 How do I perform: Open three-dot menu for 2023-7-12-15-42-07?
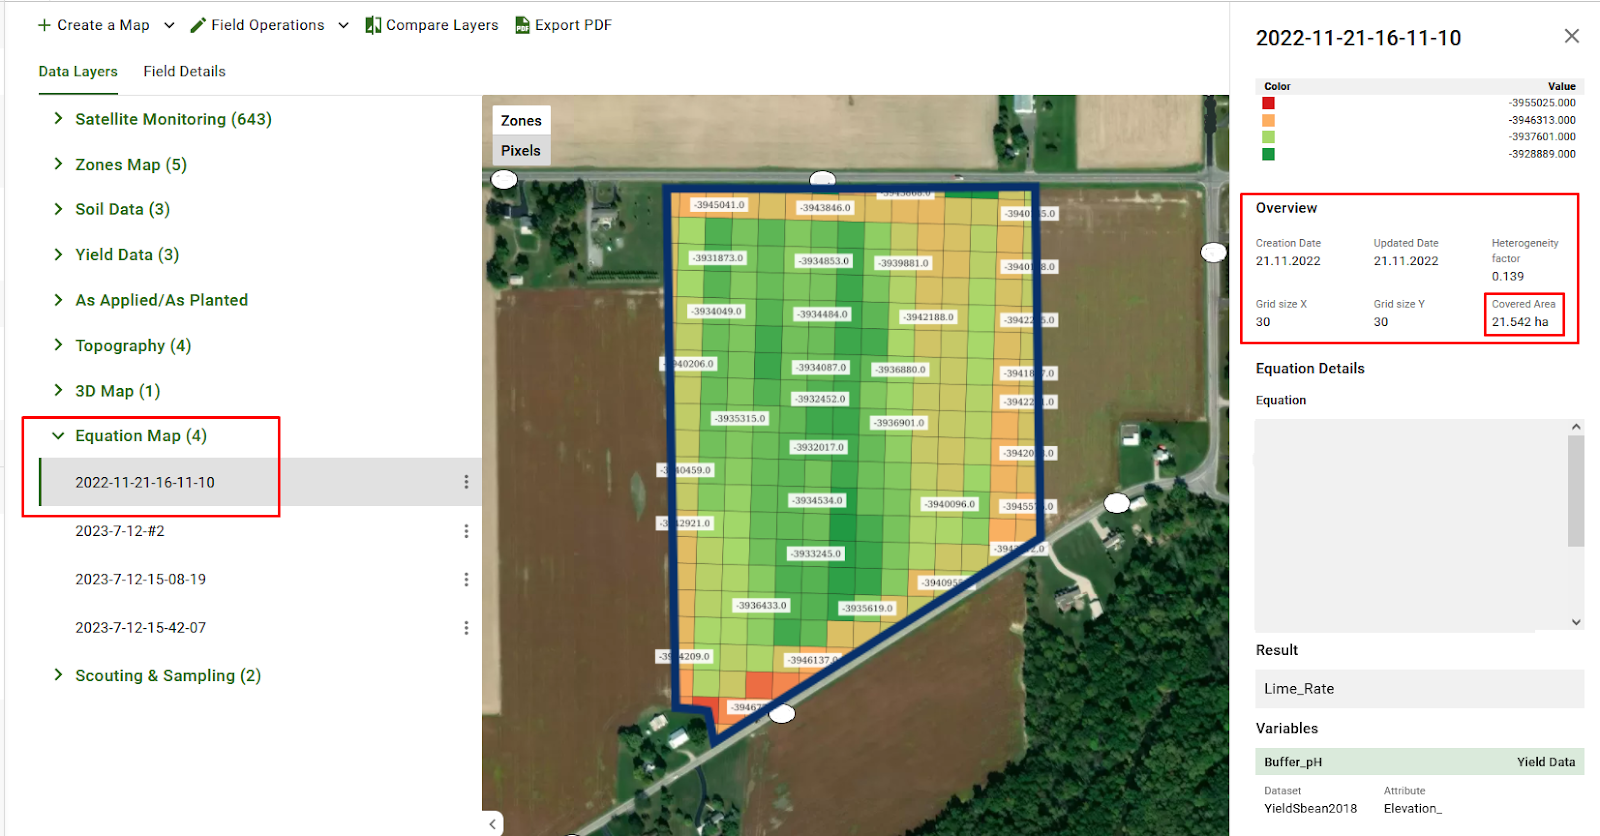click(x=466, y=628)
